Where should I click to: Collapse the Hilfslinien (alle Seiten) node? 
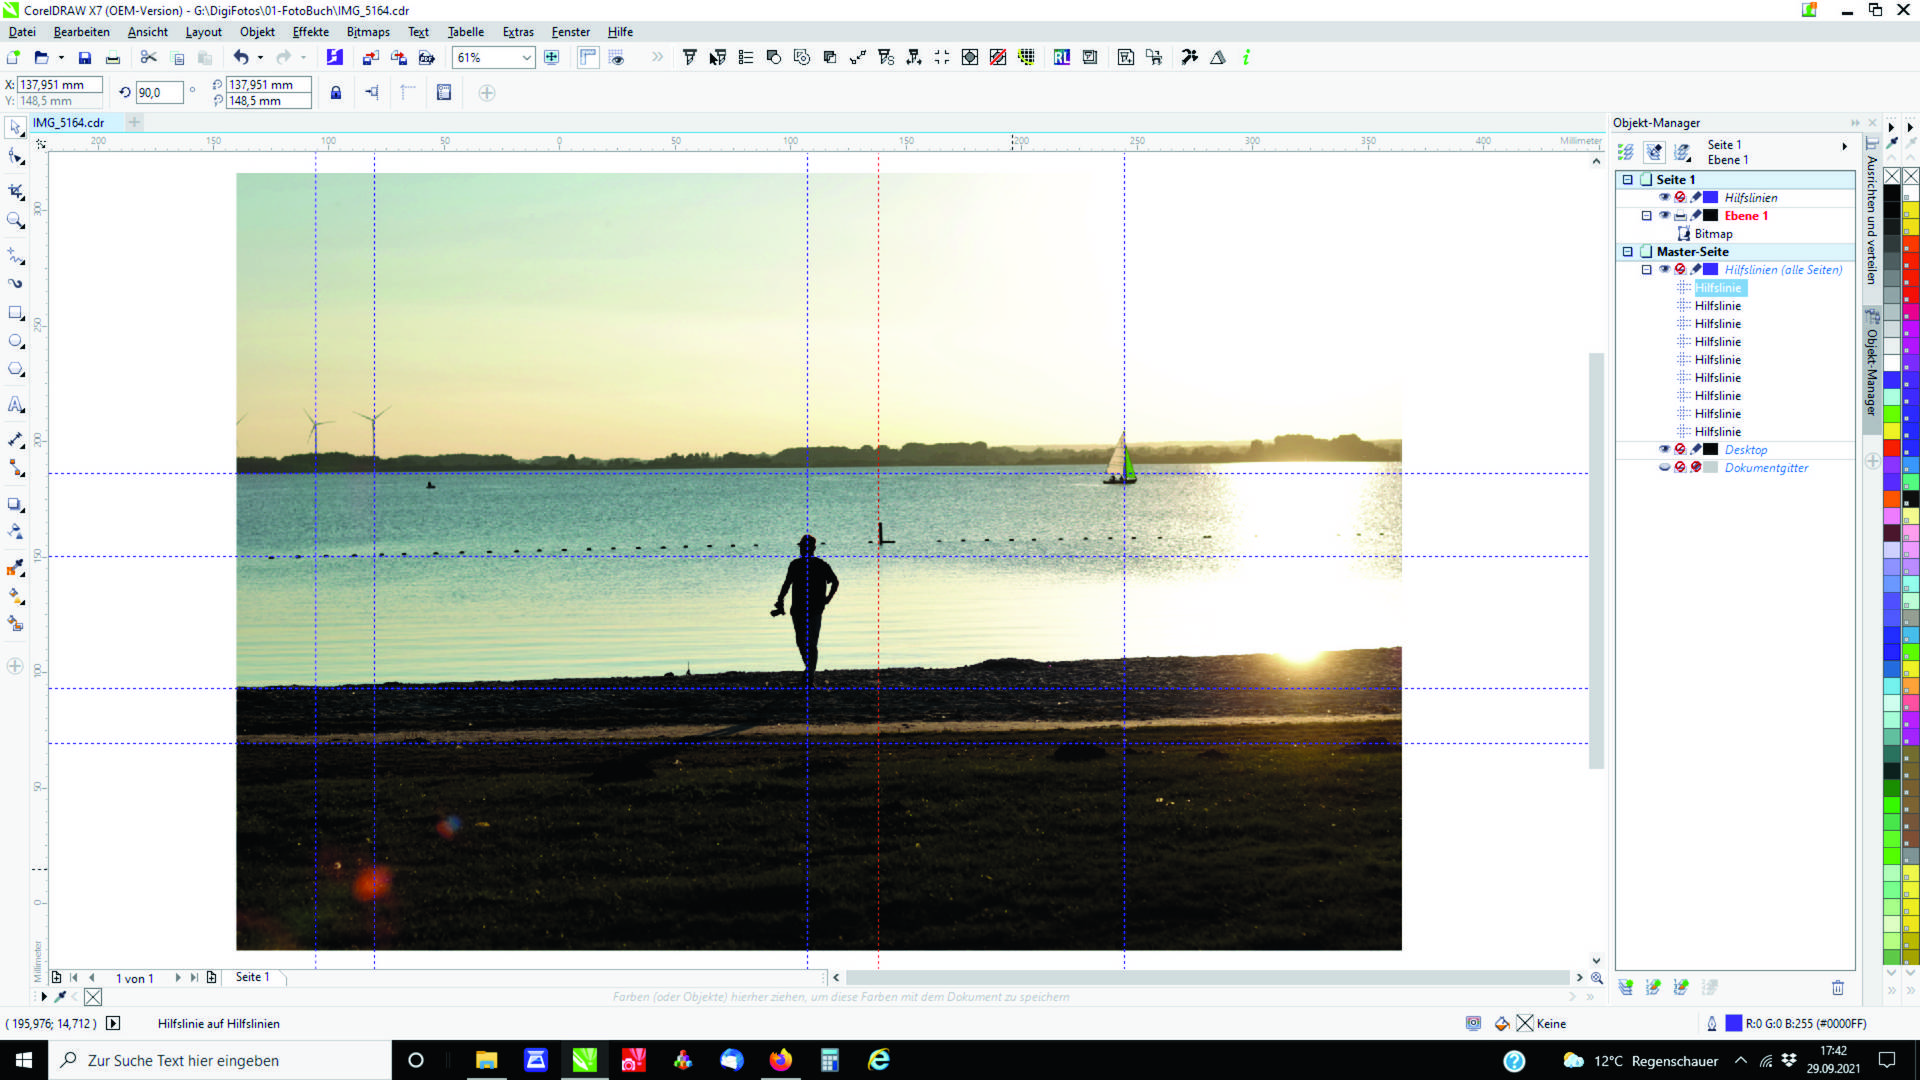coord(1647,270)
